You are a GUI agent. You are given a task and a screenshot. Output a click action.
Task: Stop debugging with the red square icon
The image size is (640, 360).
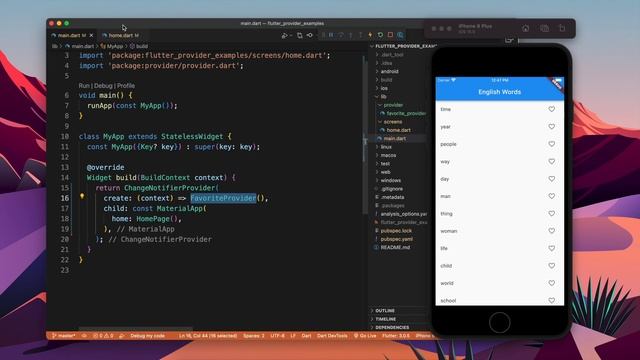(390, 35)
